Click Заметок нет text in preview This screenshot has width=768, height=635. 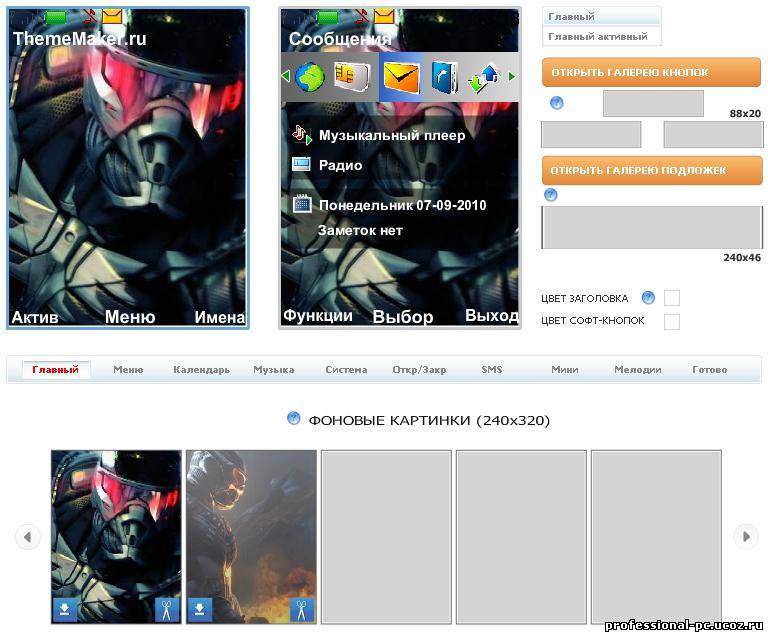[x=360, y=230]
